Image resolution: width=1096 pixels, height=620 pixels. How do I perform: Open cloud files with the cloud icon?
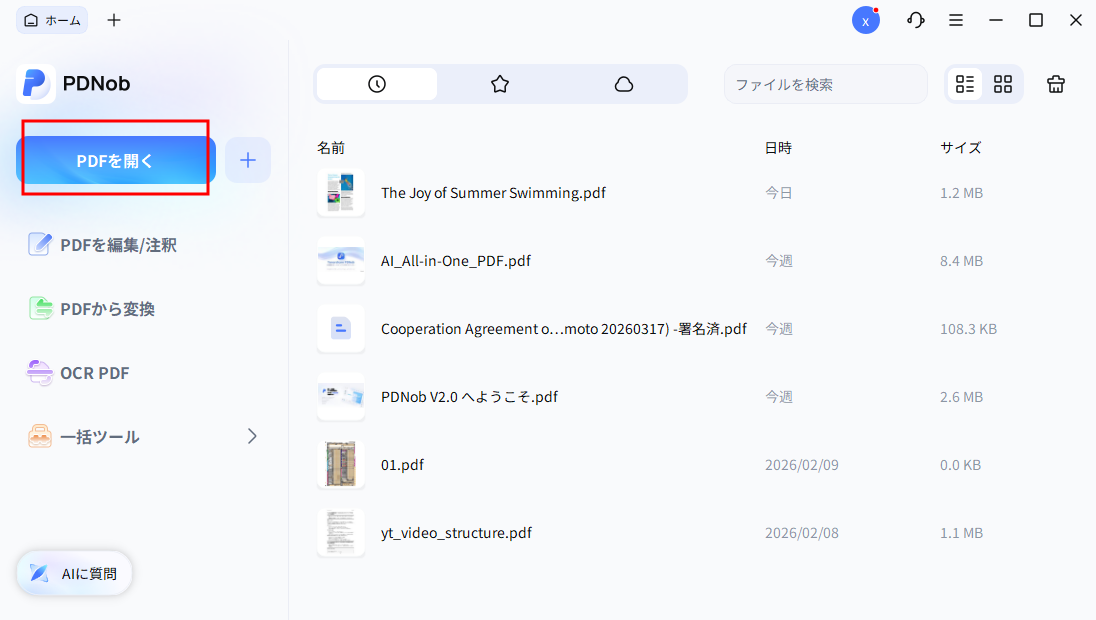click(x=624, y=84)
